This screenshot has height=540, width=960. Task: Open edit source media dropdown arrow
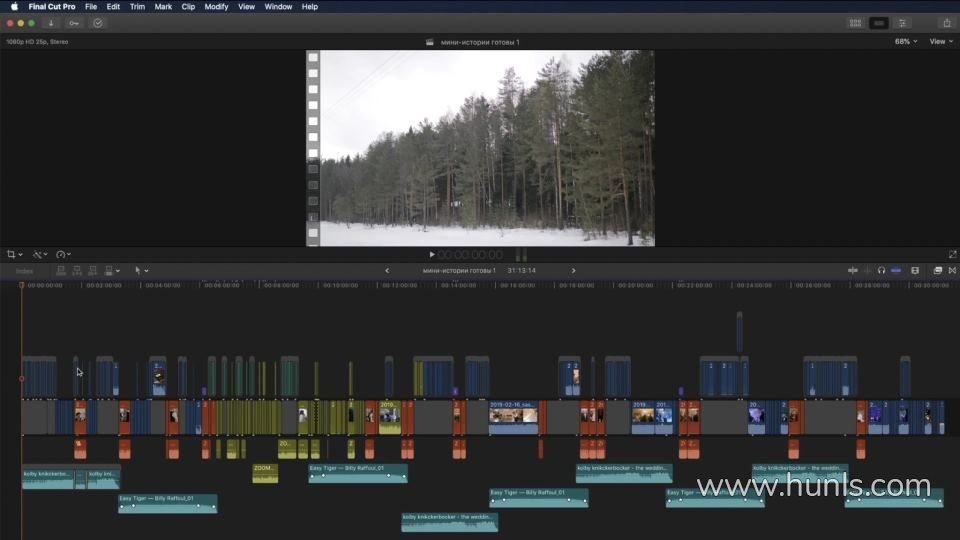[118, 271]
